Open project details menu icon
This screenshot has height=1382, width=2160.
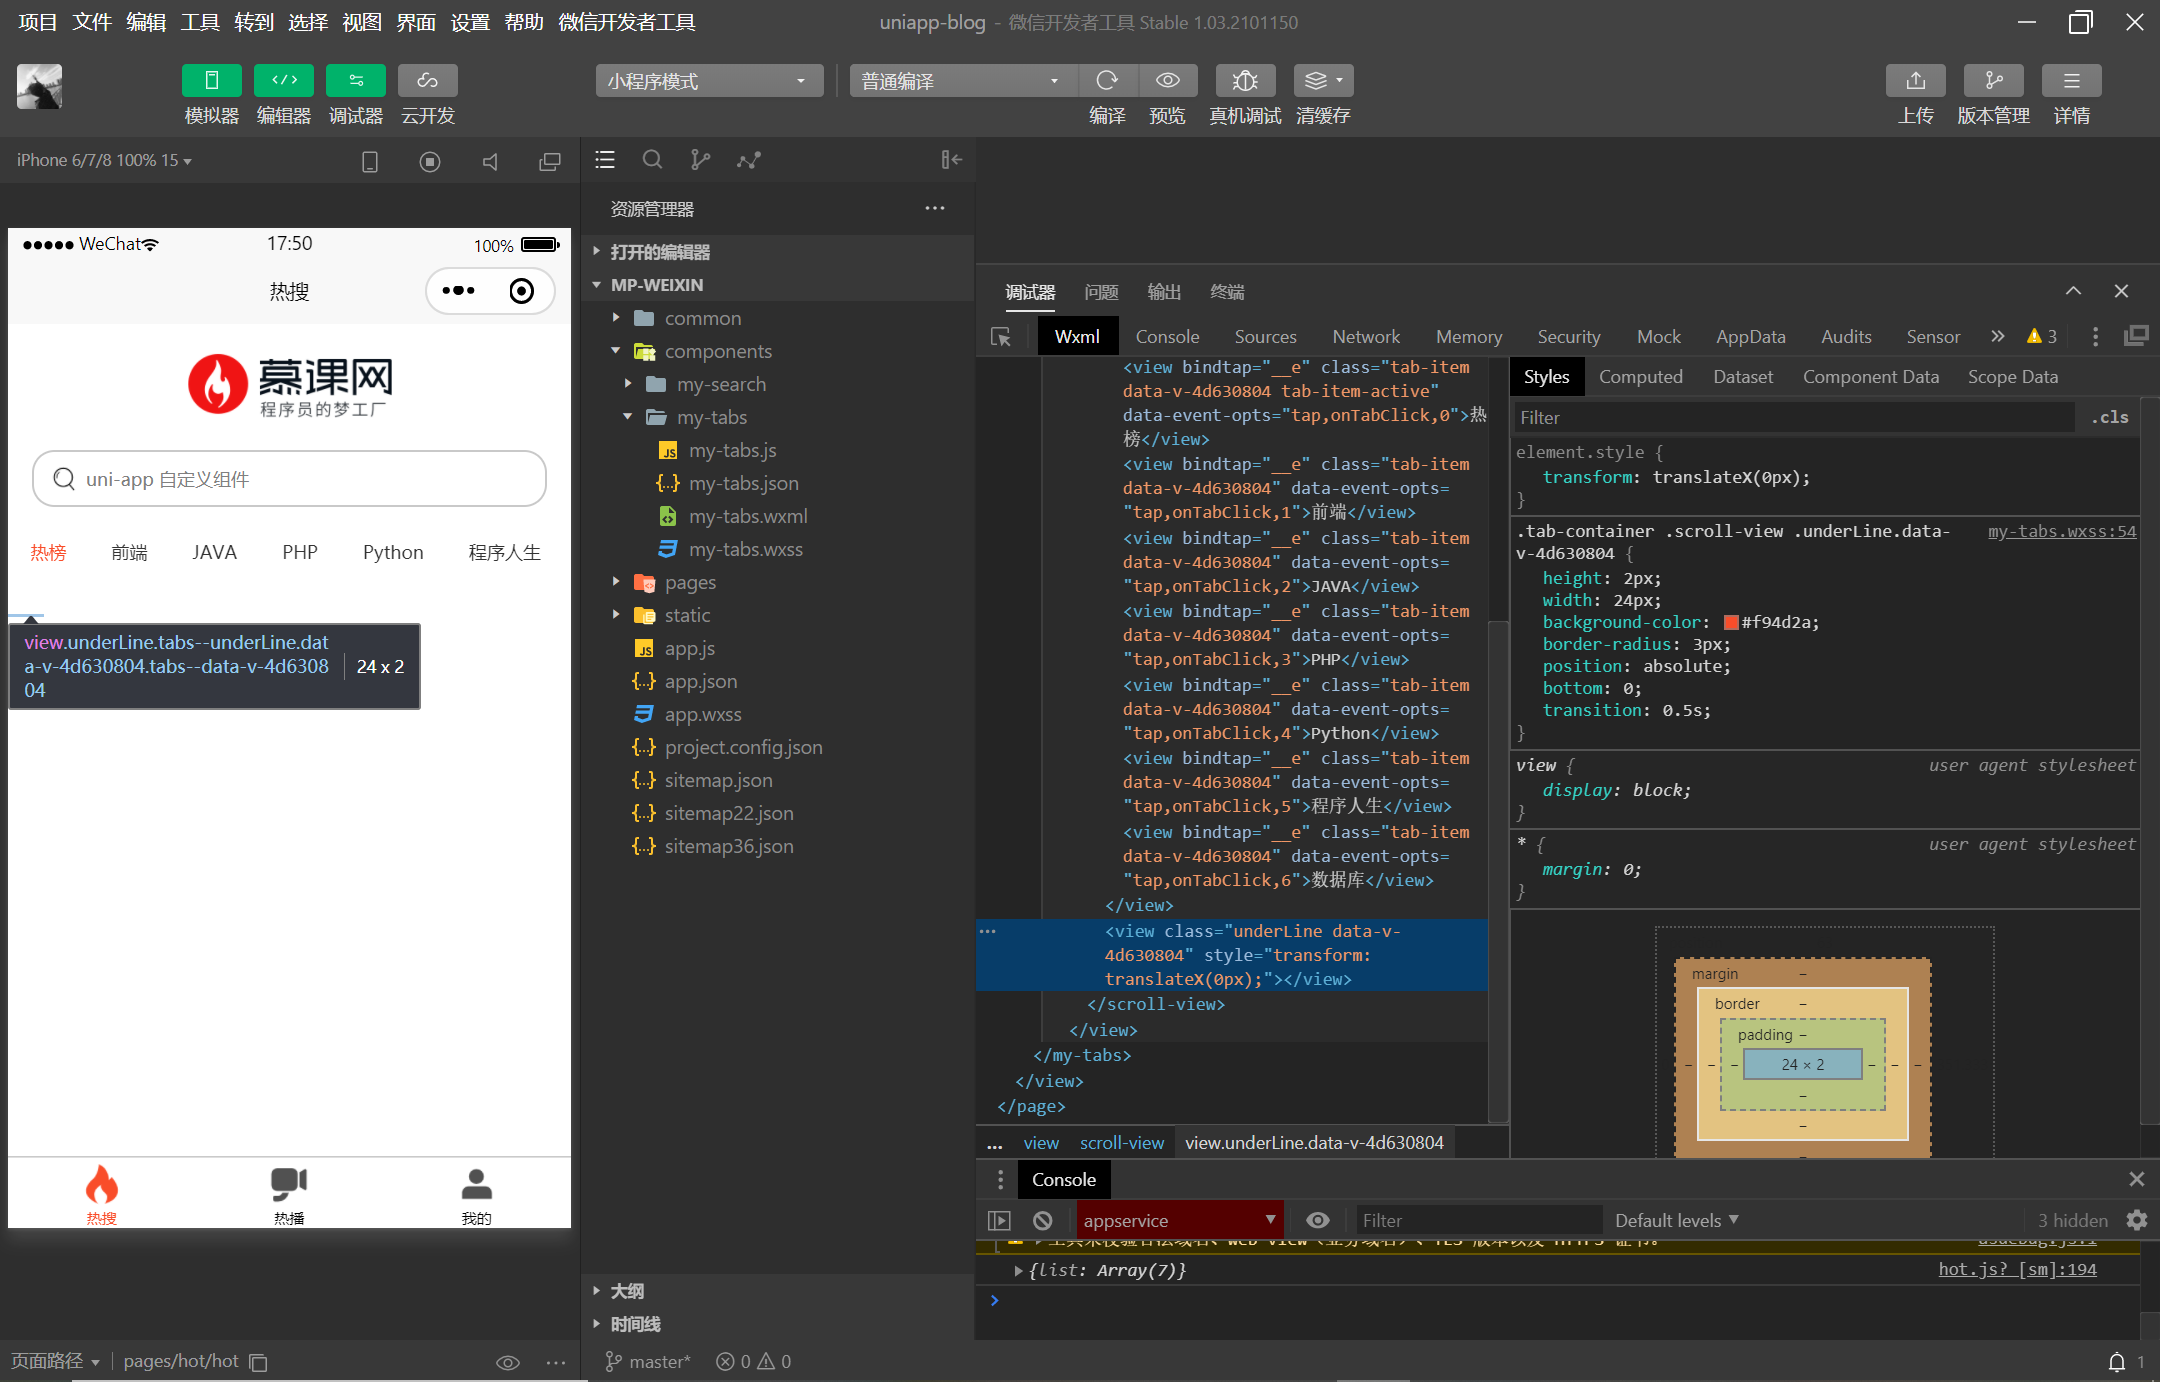point(2072,80)
